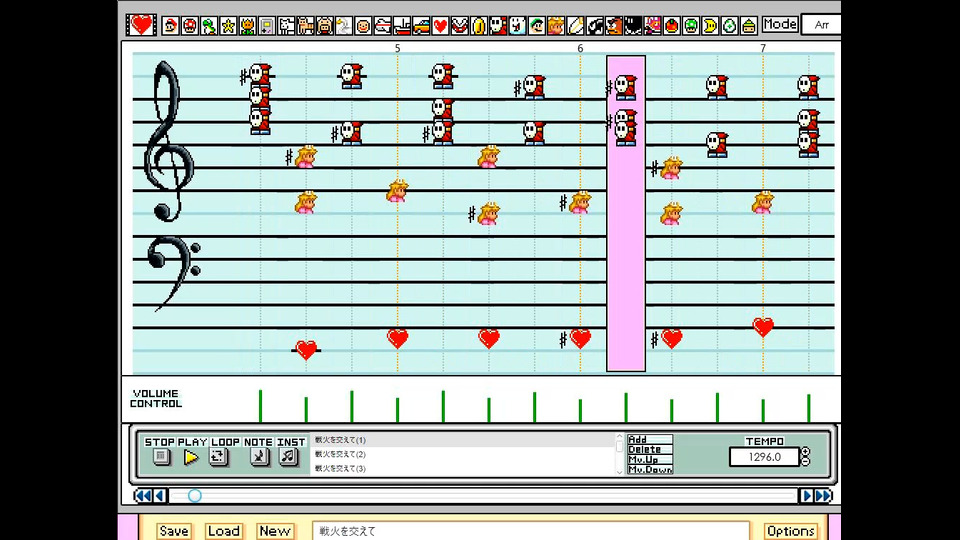This screenshot has width=960, height=540.
Task: Click the song list scroll-up arrow
Action: [619, 437]
